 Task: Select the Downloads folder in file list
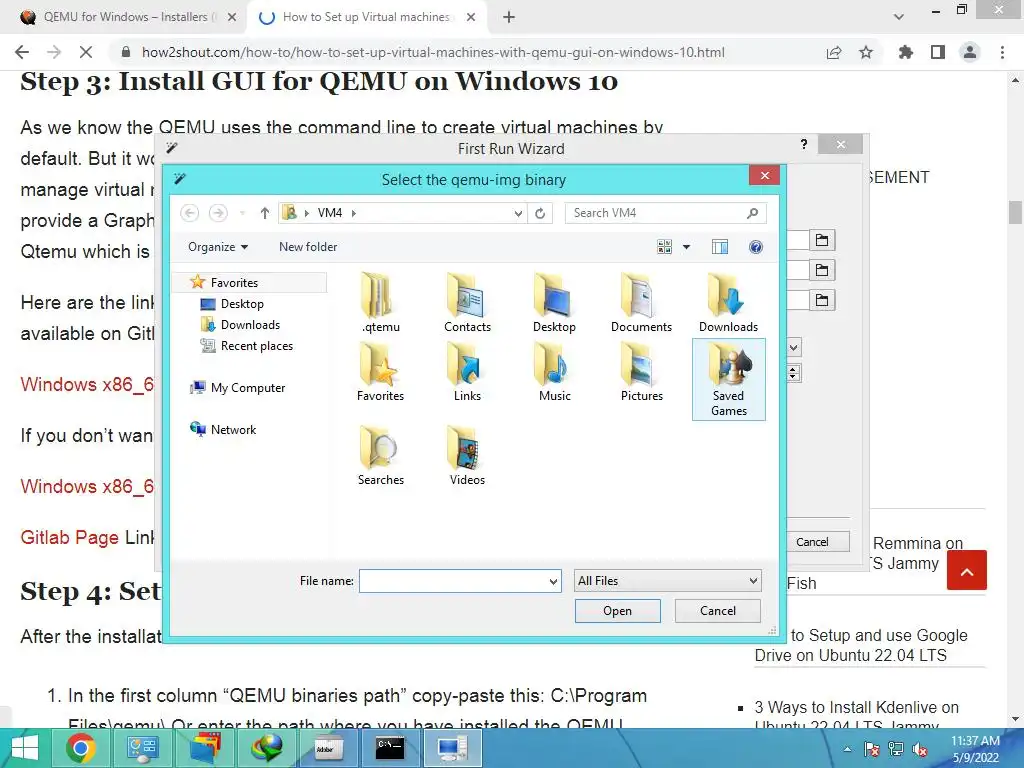pyautogui.click(x=728, y=303)
